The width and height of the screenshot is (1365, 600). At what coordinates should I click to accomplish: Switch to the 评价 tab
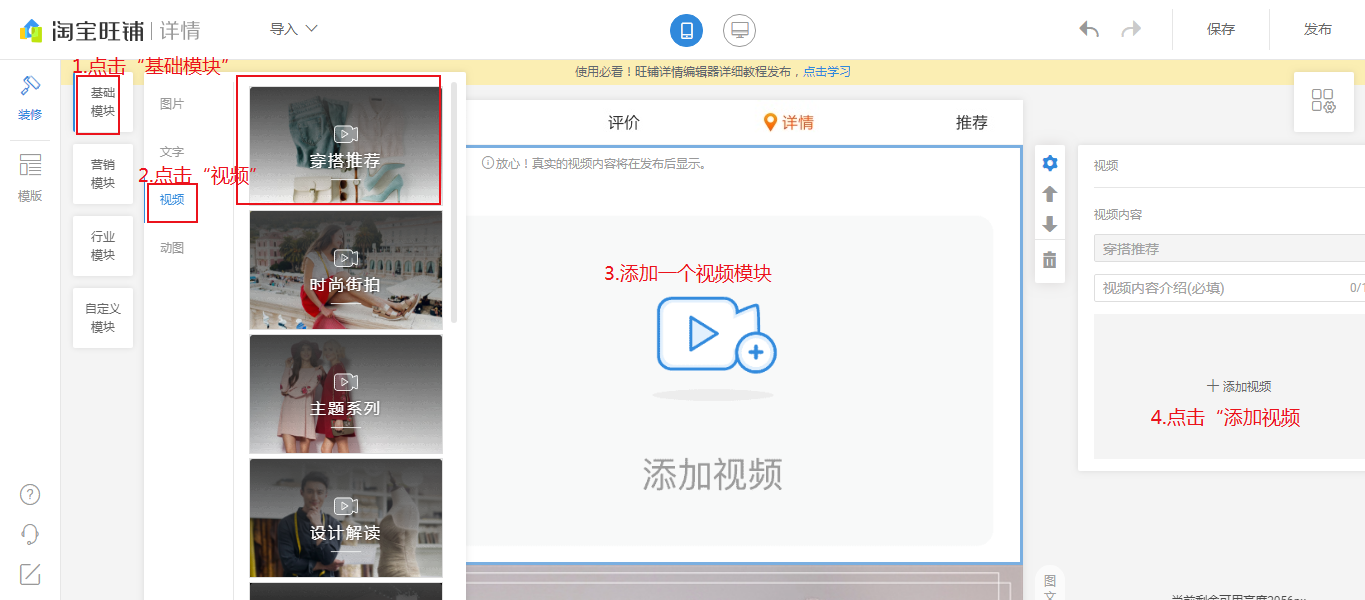click(624, 123)
